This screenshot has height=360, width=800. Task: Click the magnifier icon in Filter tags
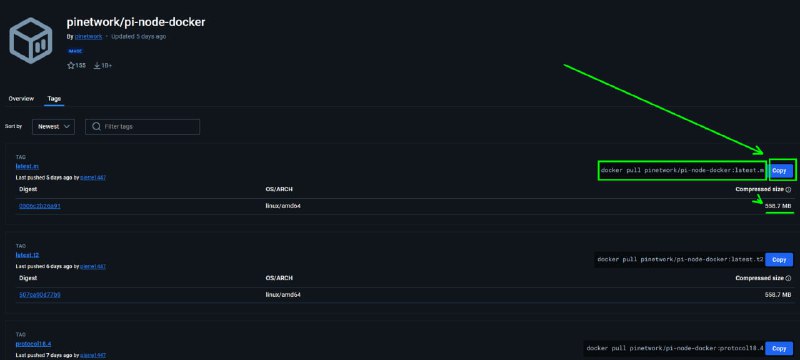coord(95,126)
